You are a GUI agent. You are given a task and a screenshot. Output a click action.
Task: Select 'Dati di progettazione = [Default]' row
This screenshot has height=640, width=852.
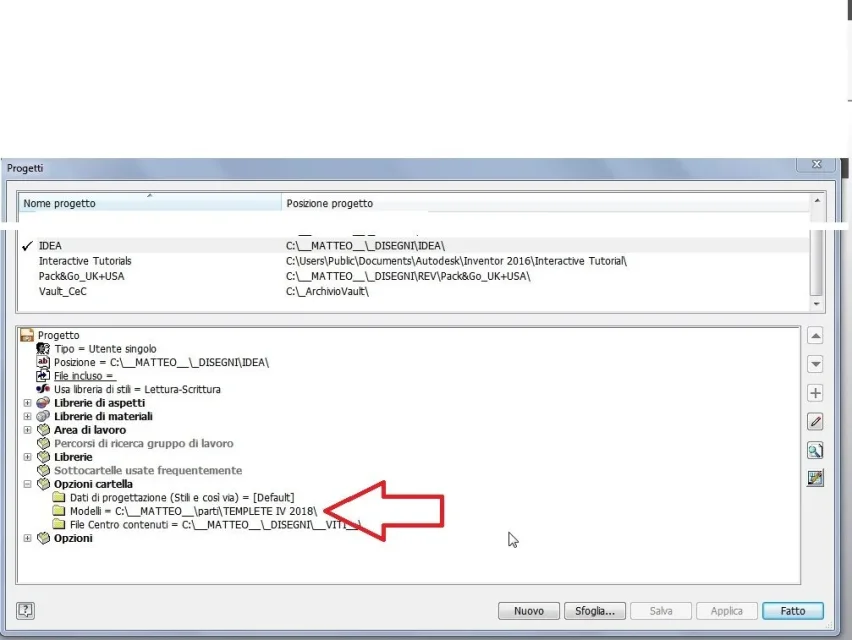[x=182, y=497]
